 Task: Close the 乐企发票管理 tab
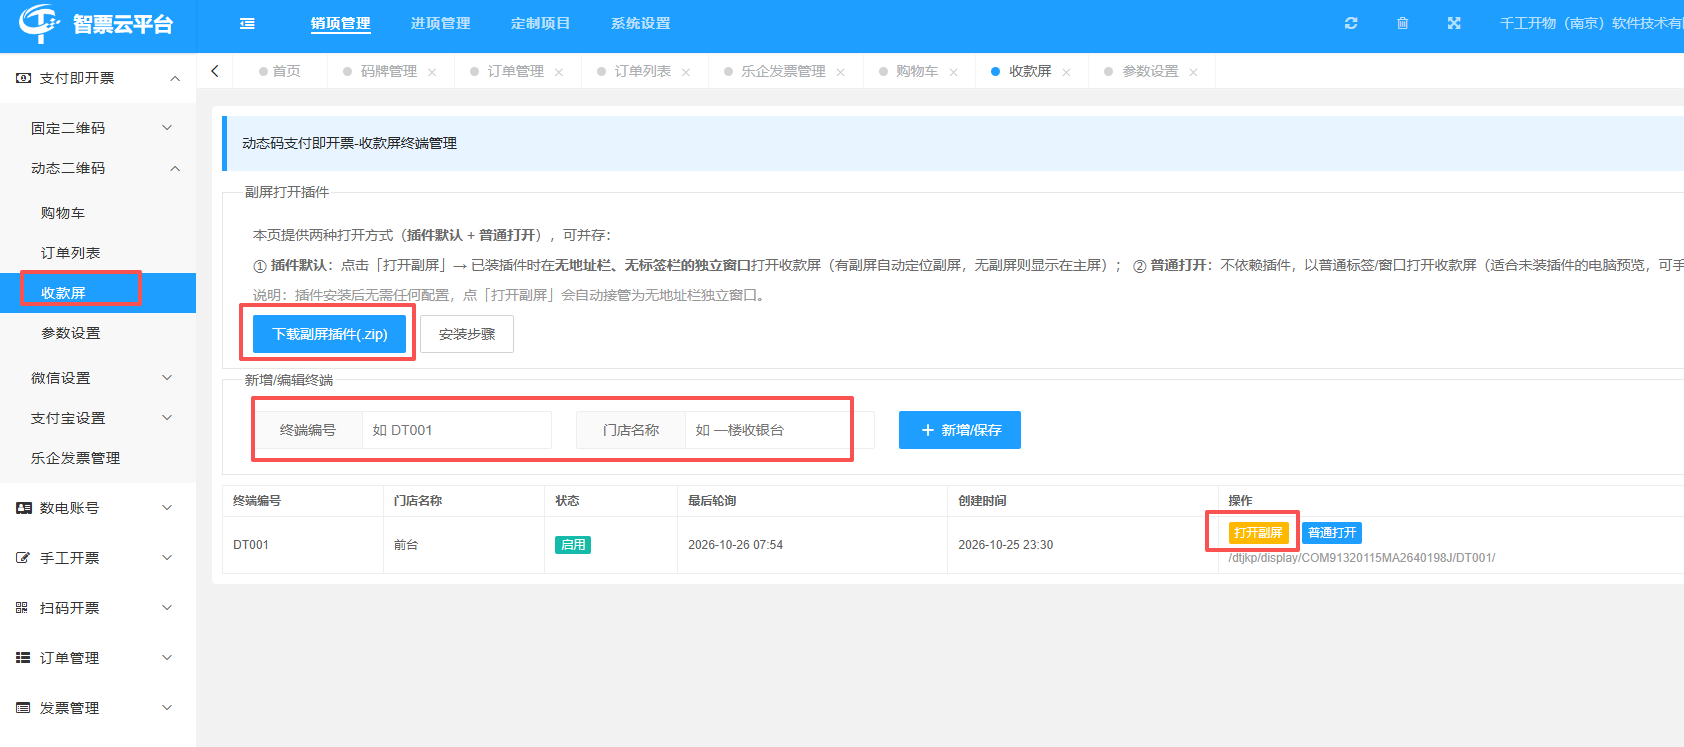841,72
